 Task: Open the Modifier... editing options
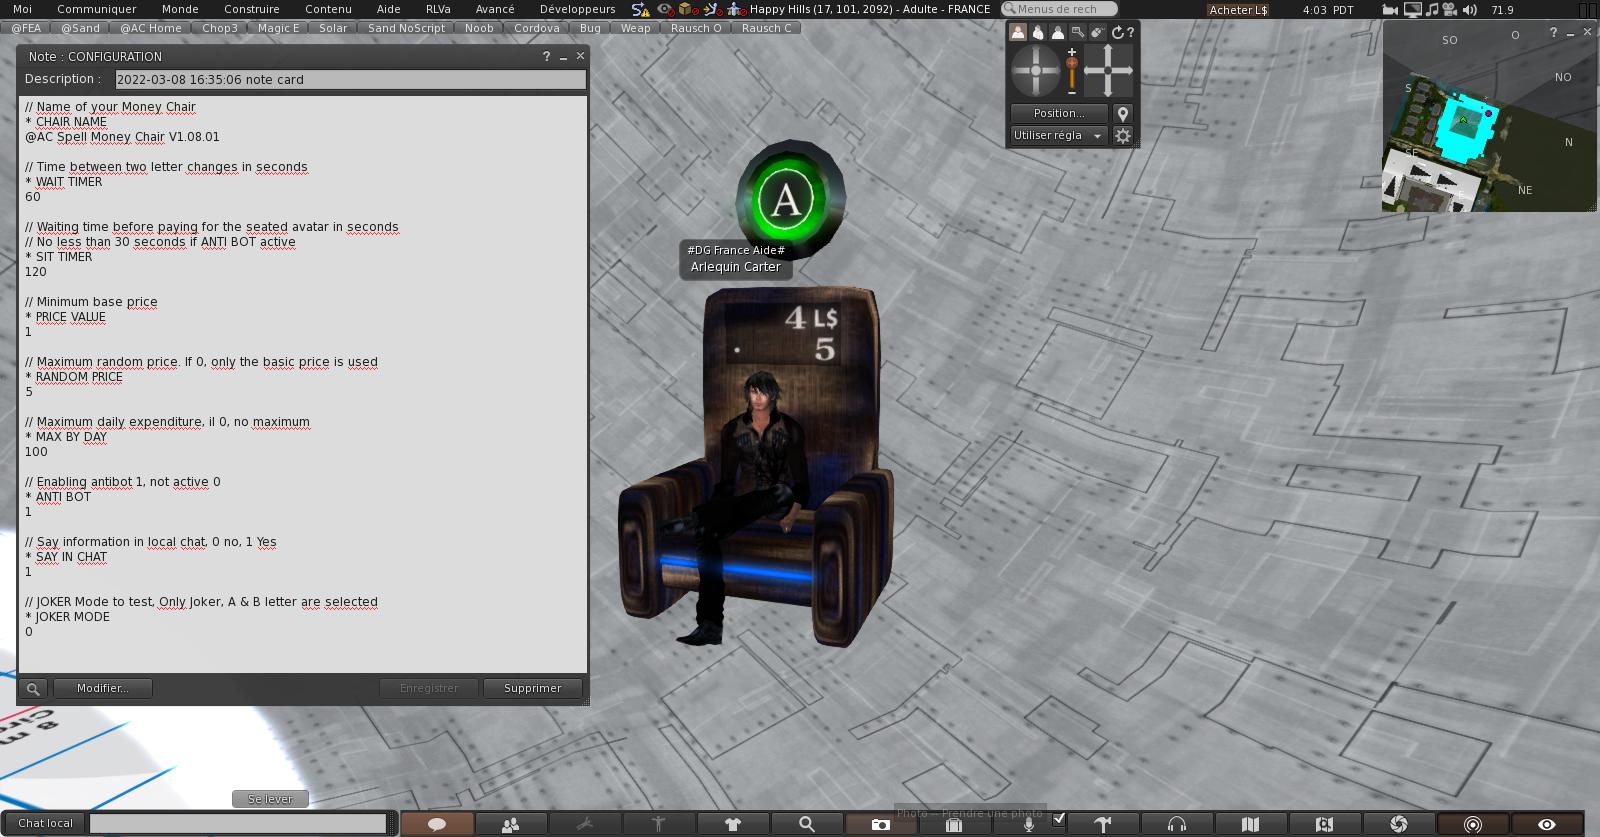point(102,688)
